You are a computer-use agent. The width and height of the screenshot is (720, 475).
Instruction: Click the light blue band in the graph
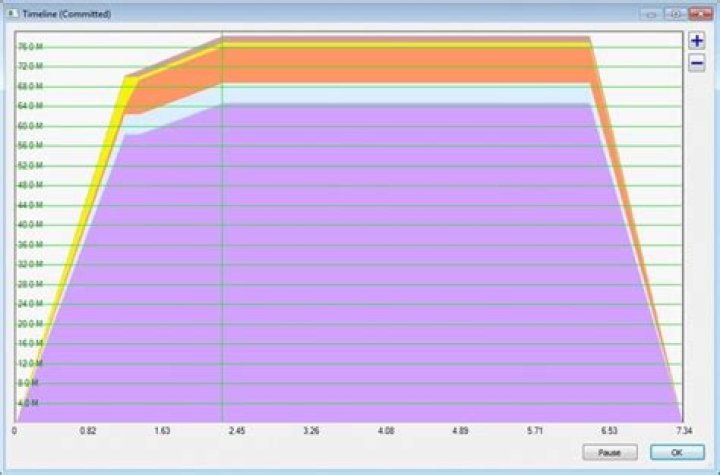(x=404, y=94)
